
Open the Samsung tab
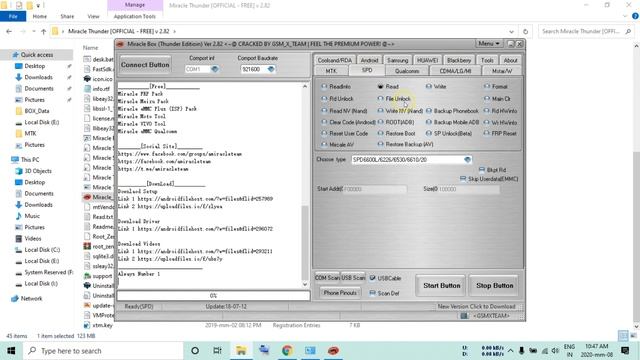click(x=398, y=60)
